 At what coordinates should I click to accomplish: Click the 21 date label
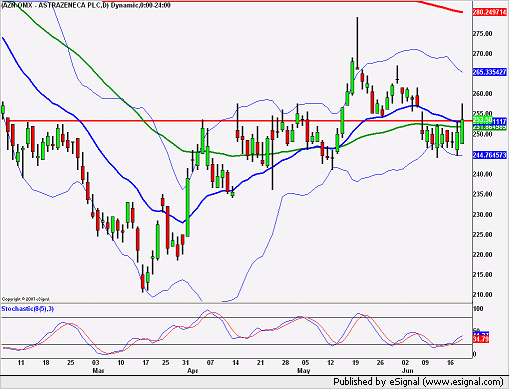pyautogui.click(x=260, y=363)
